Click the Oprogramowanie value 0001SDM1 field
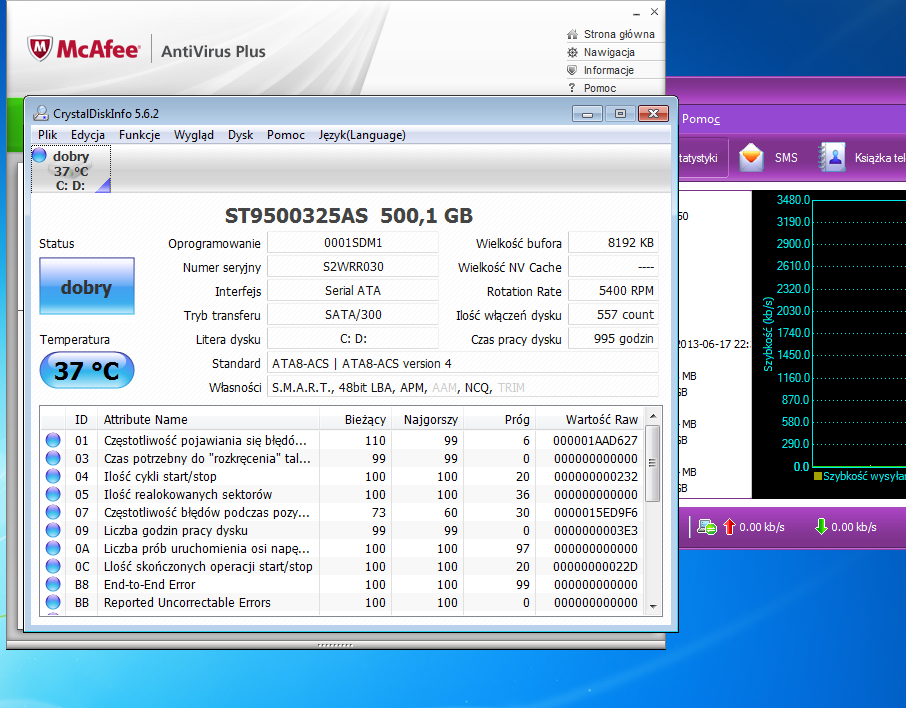 pos(352,243)
